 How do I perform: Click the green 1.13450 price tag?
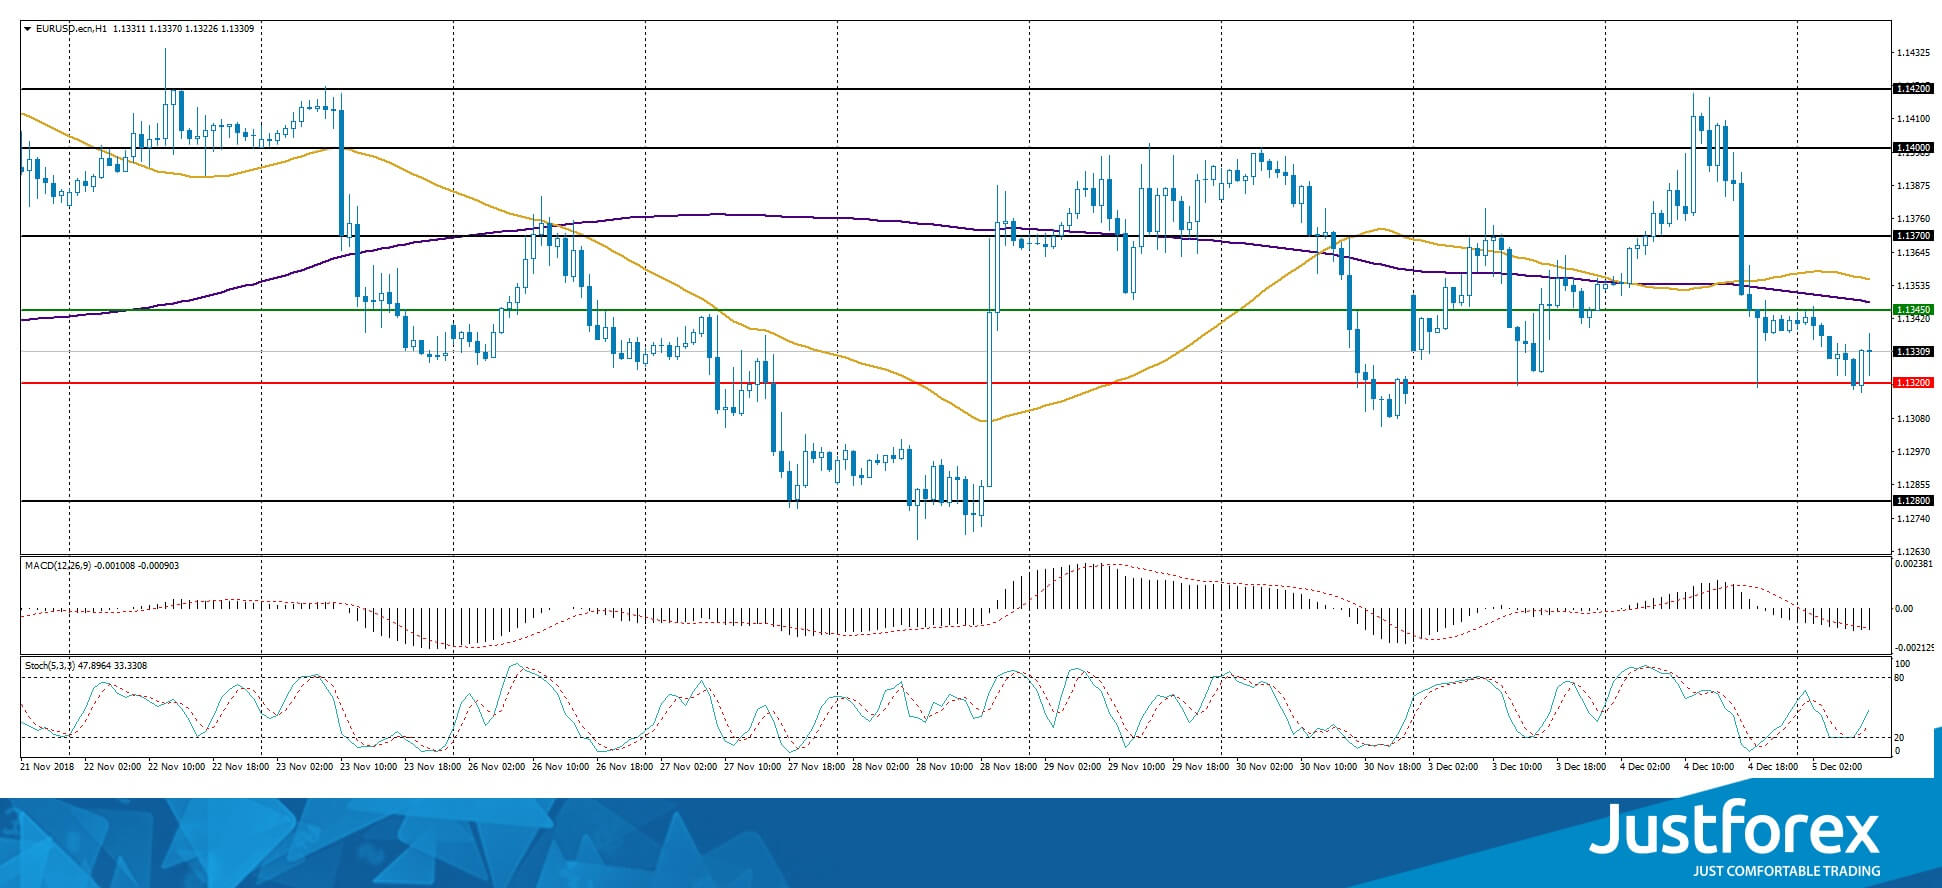click(x=1913, y=310)
